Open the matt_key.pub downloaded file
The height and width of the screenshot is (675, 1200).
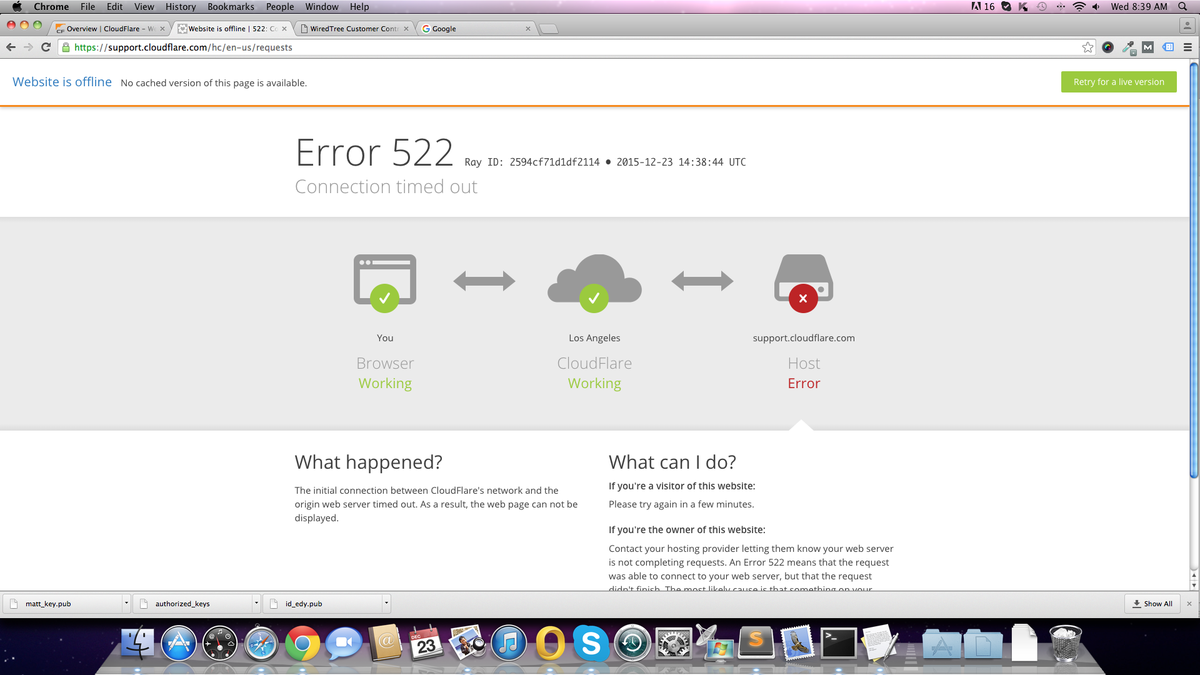[x=60, y=603]
